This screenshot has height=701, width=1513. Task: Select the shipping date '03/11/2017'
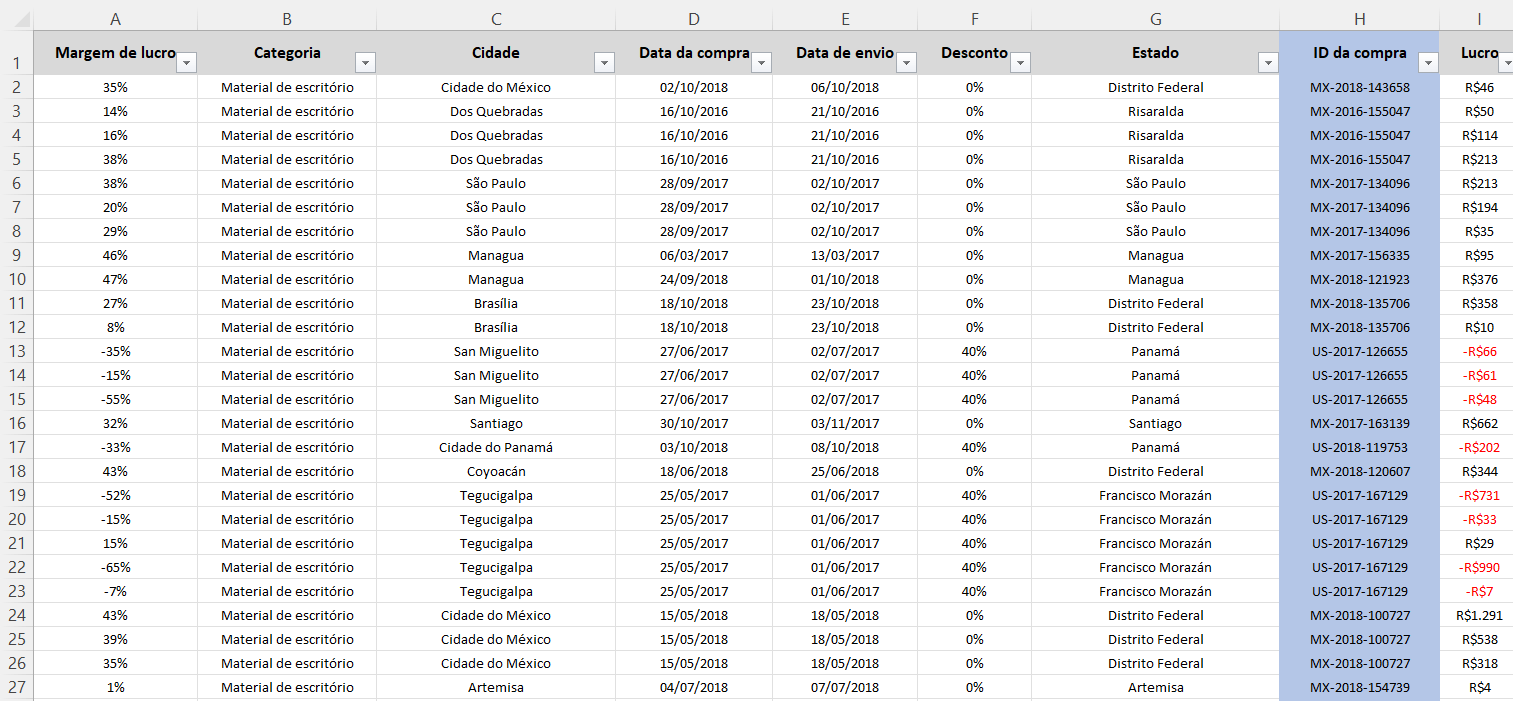click(845, 423)
